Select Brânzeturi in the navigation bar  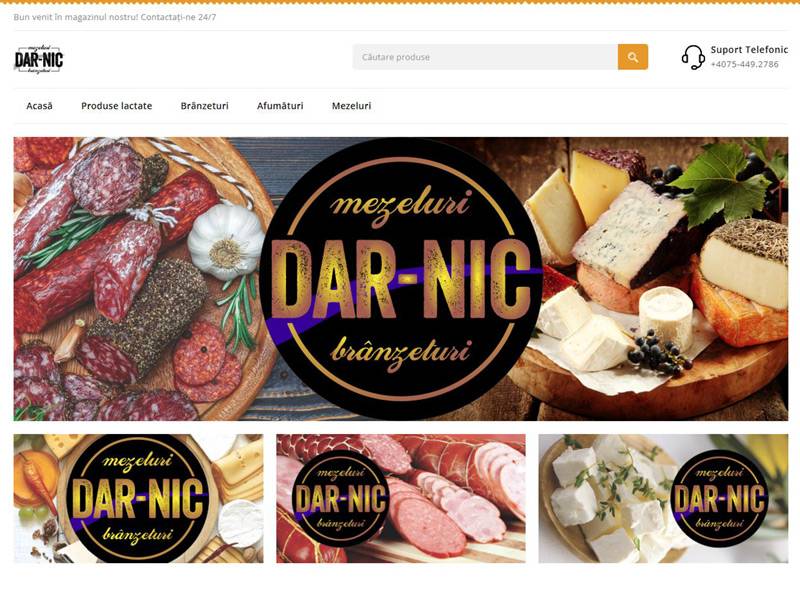tap(205, 106)
